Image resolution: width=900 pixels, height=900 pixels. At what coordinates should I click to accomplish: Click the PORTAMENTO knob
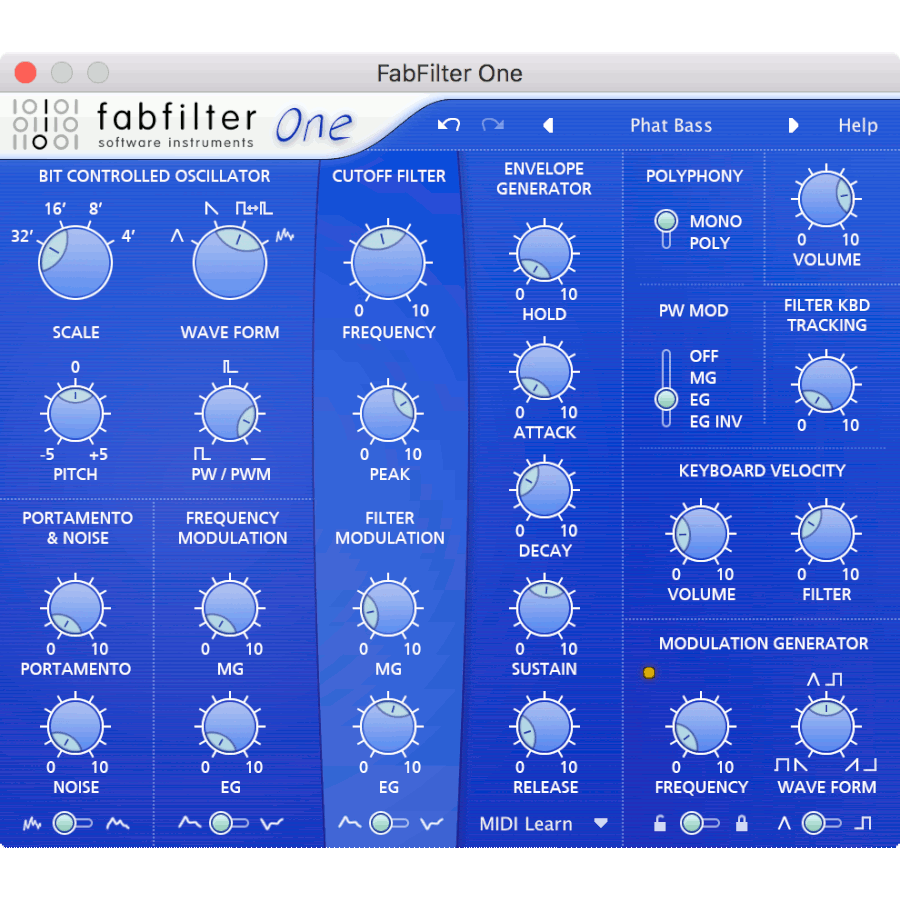(75, 608)
